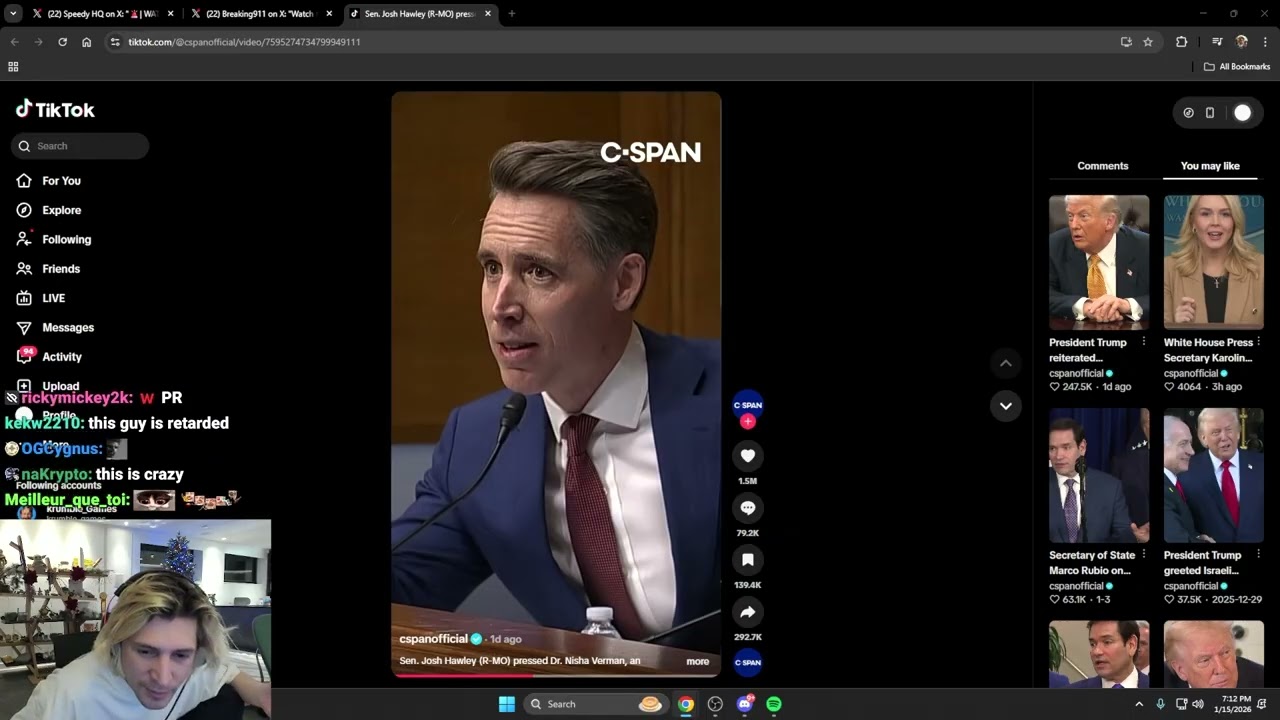Screen dimensions: 1280x720
Task: Select the You may like tab
Action: (x=1210, y=166)
